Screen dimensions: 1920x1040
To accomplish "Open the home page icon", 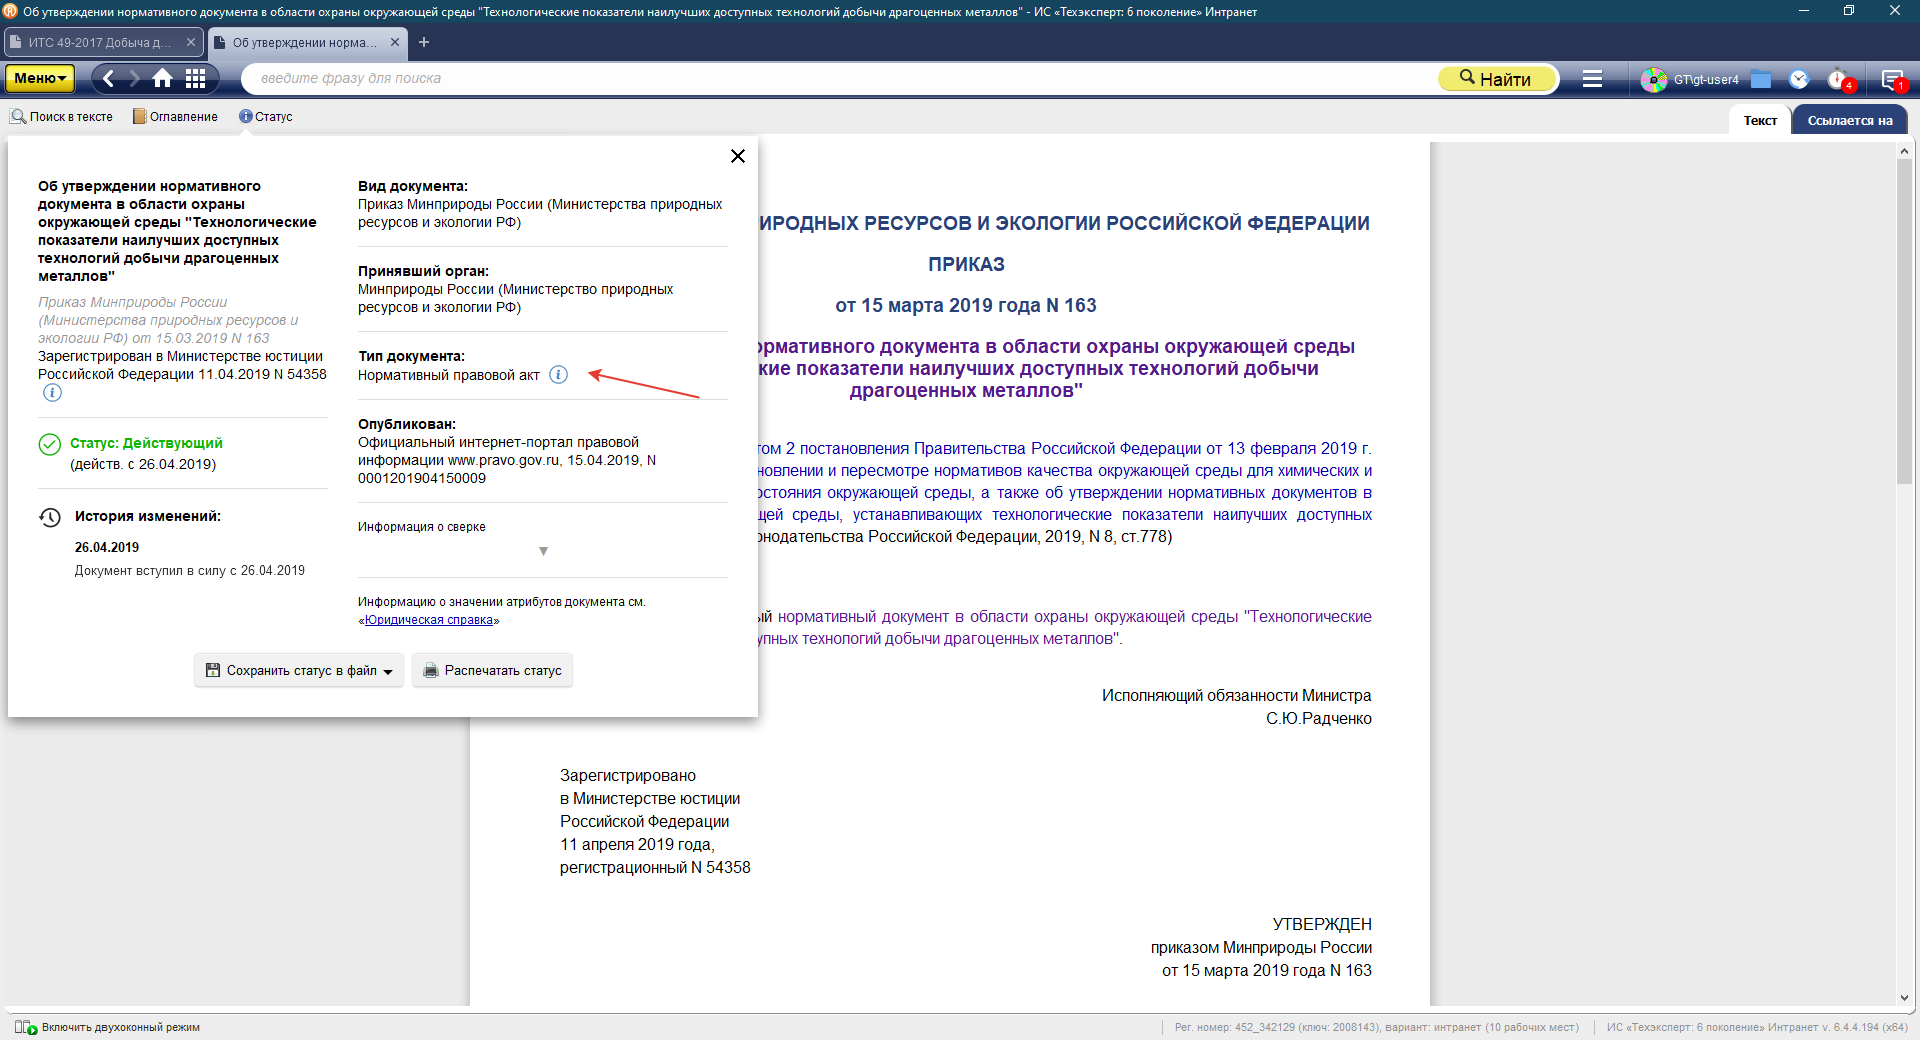I will point(162,78).
